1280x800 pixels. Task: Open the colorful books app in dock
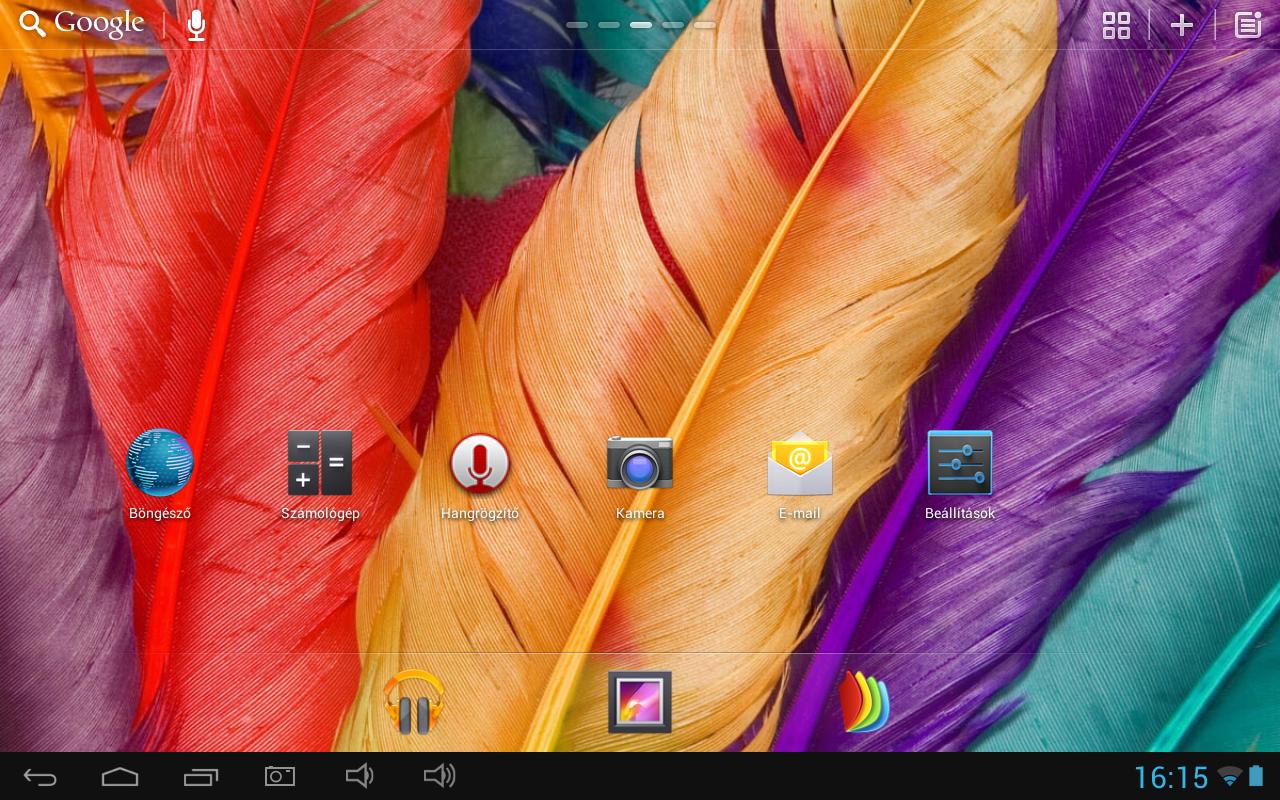[x=865, y=702]
